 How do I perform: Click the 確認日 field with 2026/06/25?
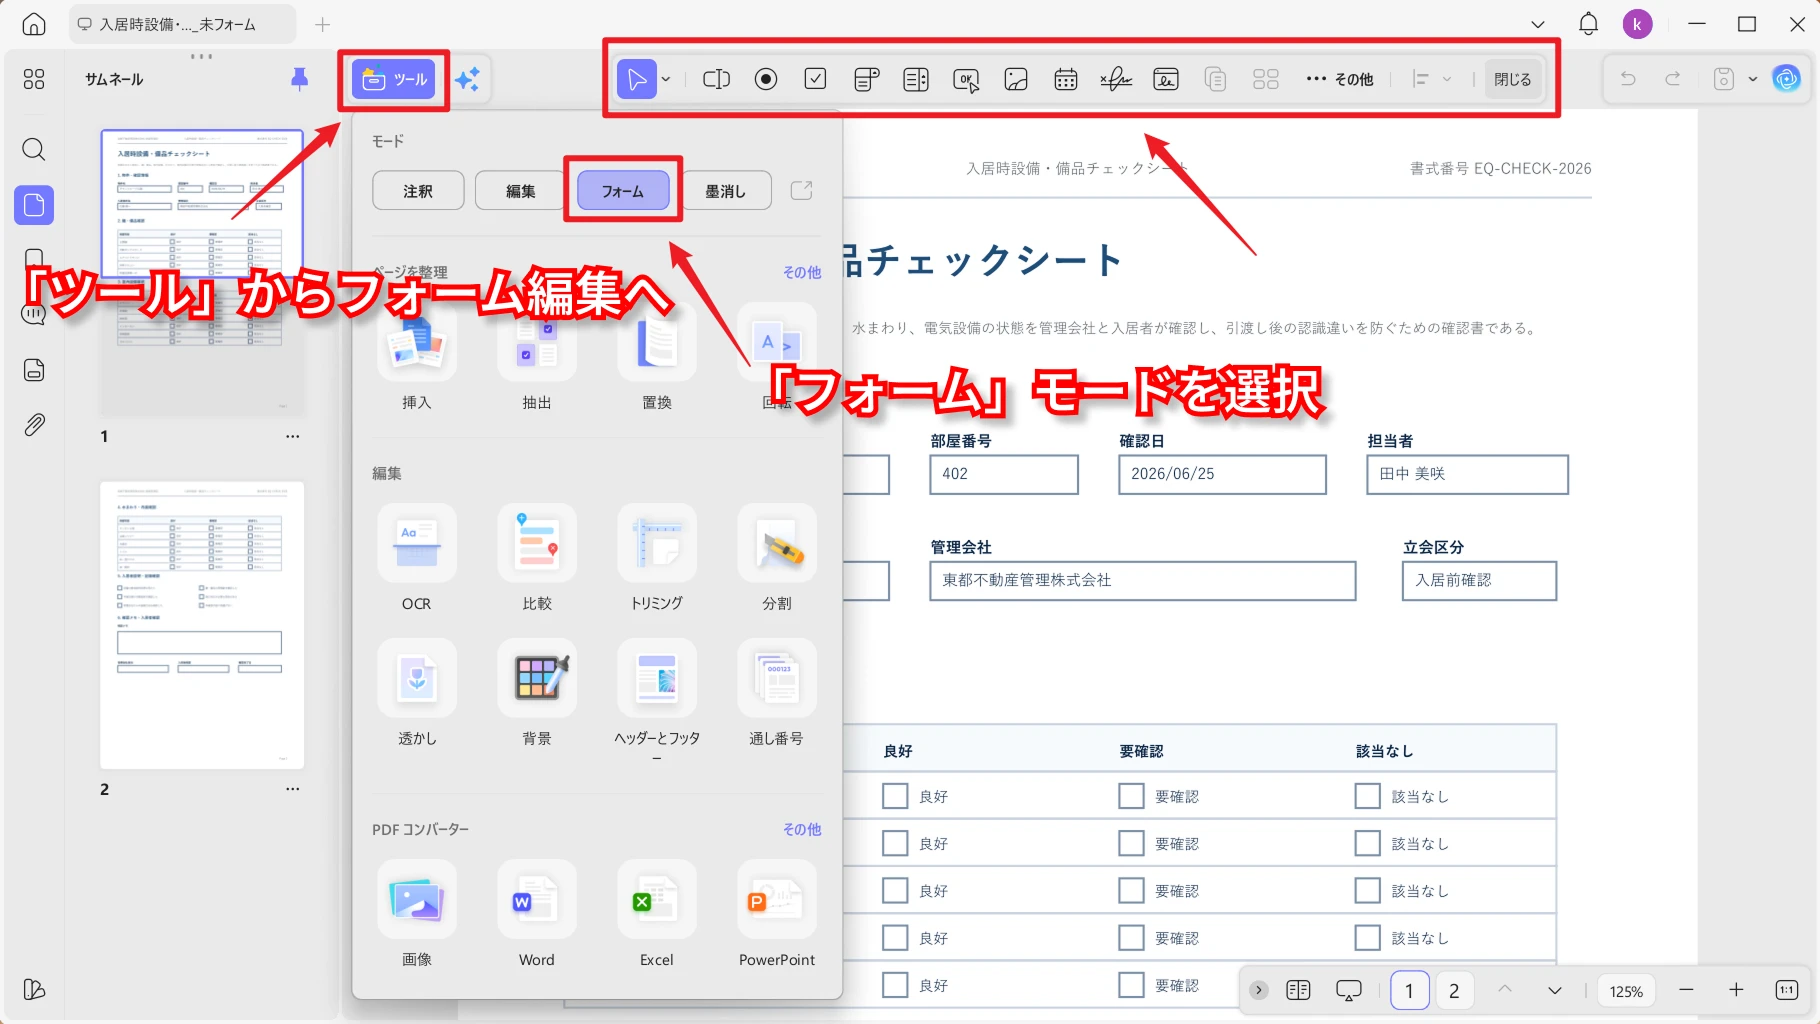[1222, 474]
